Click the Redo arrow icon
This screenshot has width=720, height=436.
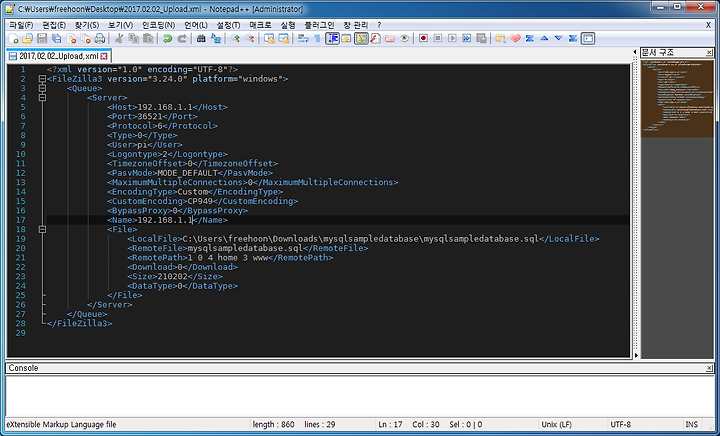[182, 39]
